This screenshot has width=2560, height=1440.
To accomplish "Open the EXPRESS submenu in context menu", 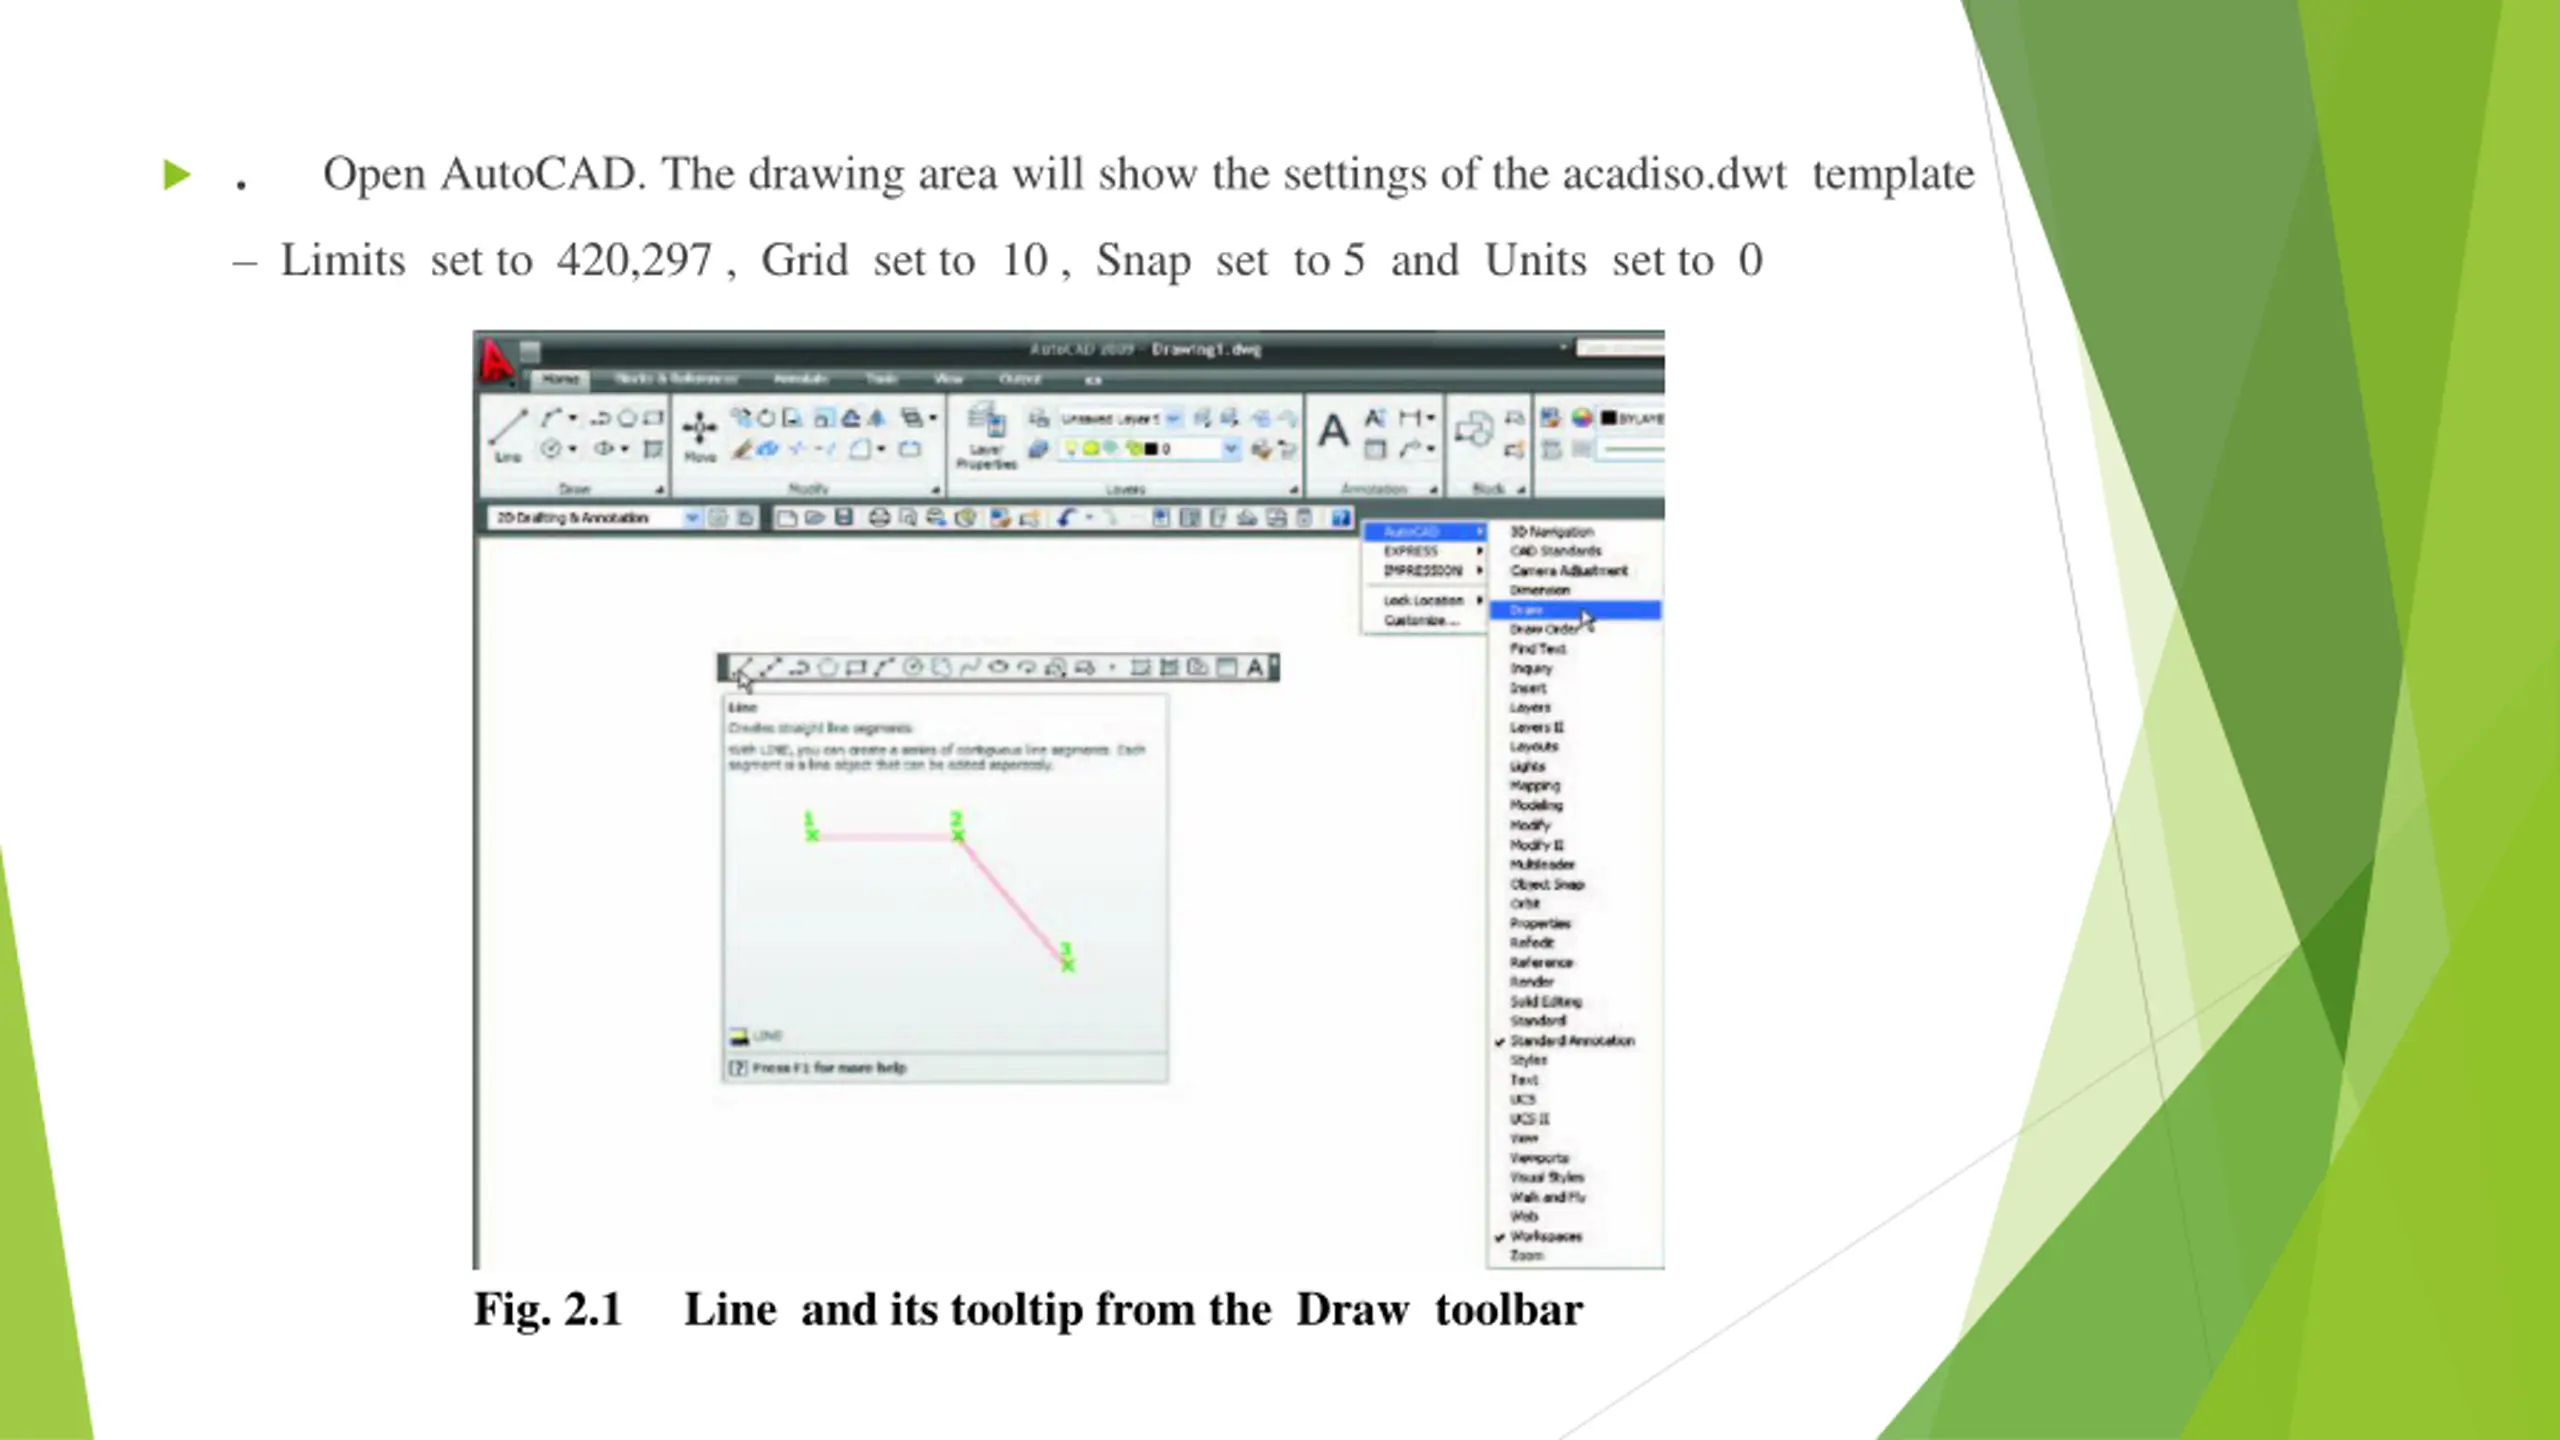I will 1425,551.
